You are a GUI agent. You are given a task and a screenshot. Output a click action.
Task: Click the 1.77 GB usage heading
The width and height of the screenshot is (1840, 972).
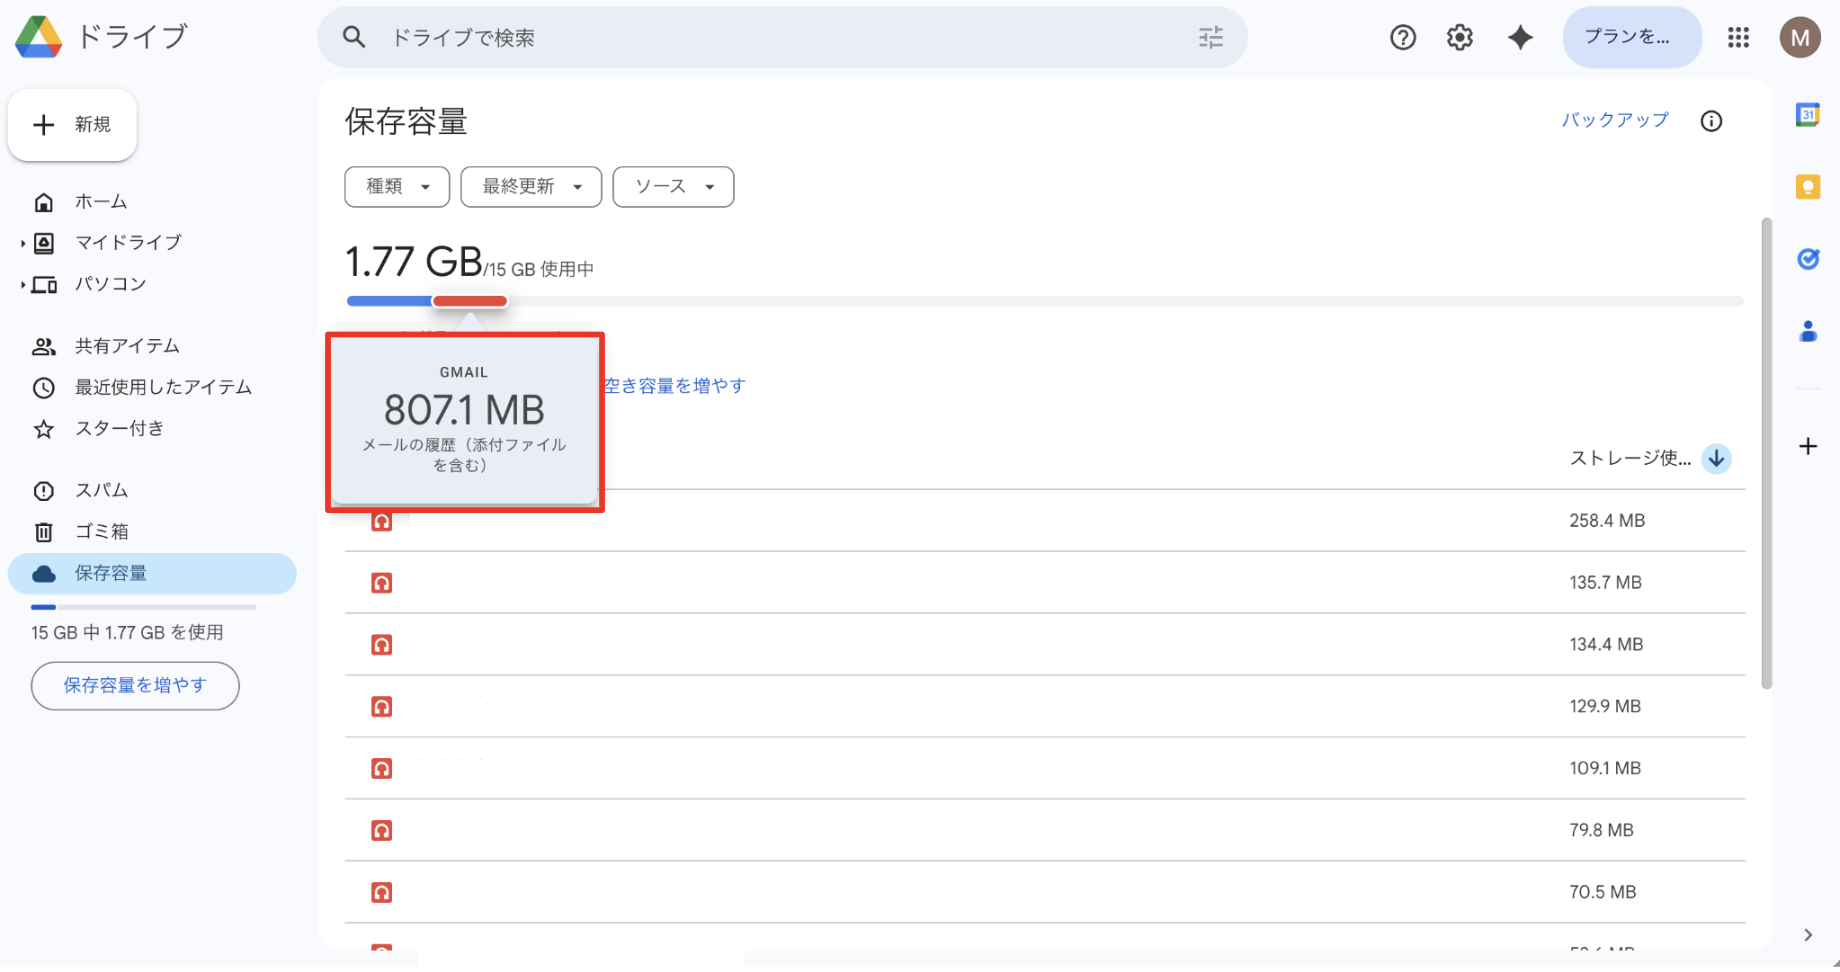click(x=414, y=263)
